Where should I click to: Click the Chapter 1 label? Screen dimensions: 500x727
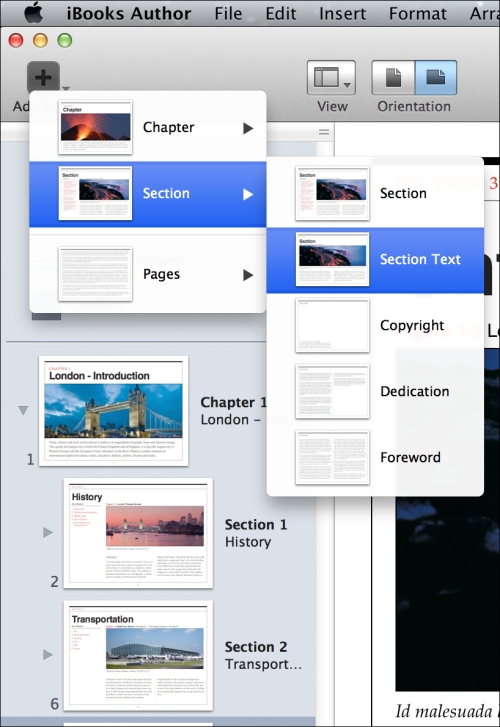pos(233,402)
